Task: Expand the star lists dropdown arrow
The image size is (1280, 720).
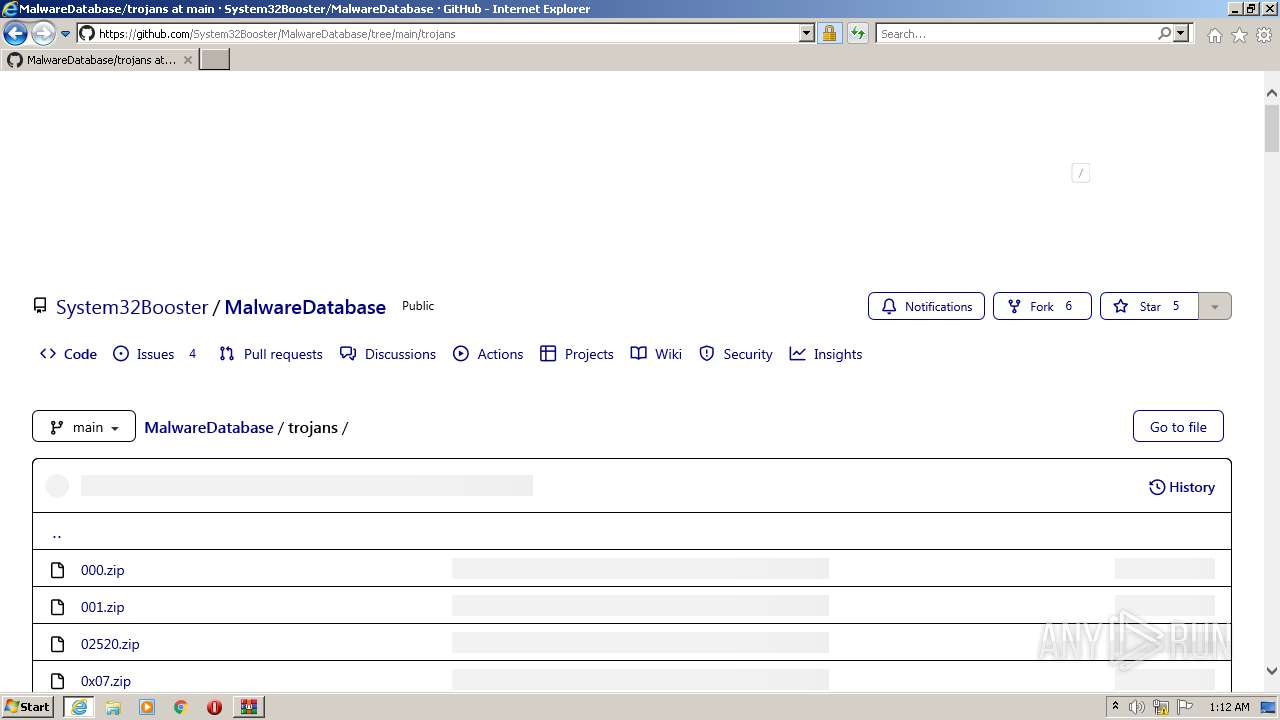Action: (x=1215, y=306)
